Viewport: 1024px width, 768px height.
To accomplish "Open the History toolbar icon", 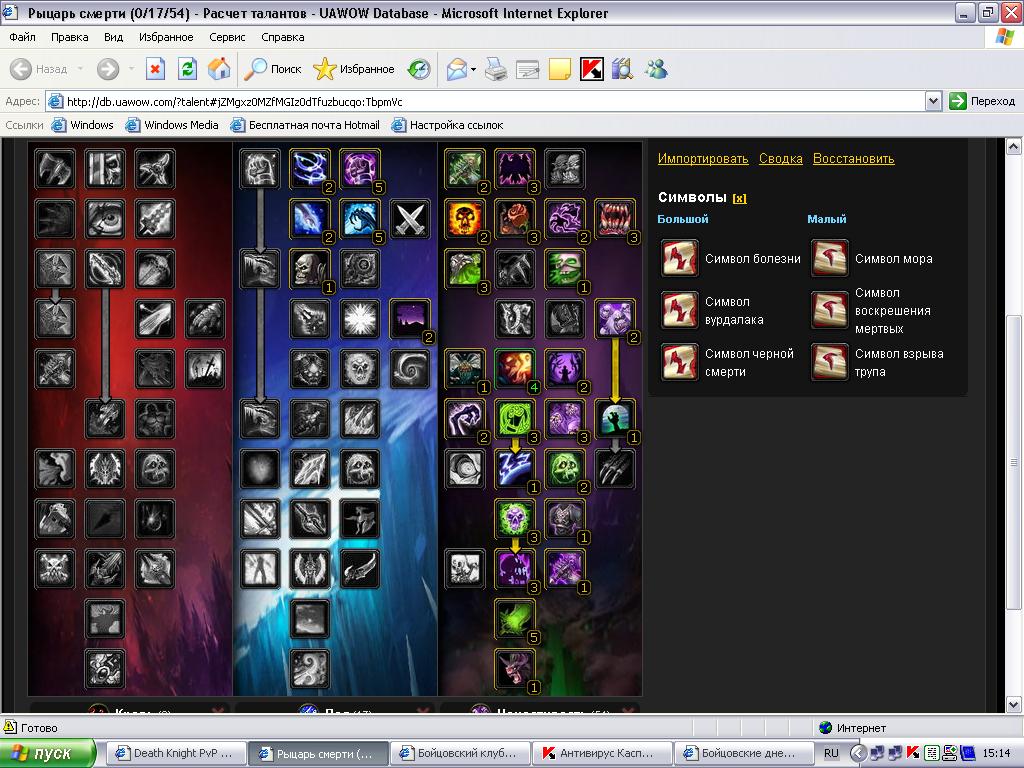I will click(x=419, y=69).
